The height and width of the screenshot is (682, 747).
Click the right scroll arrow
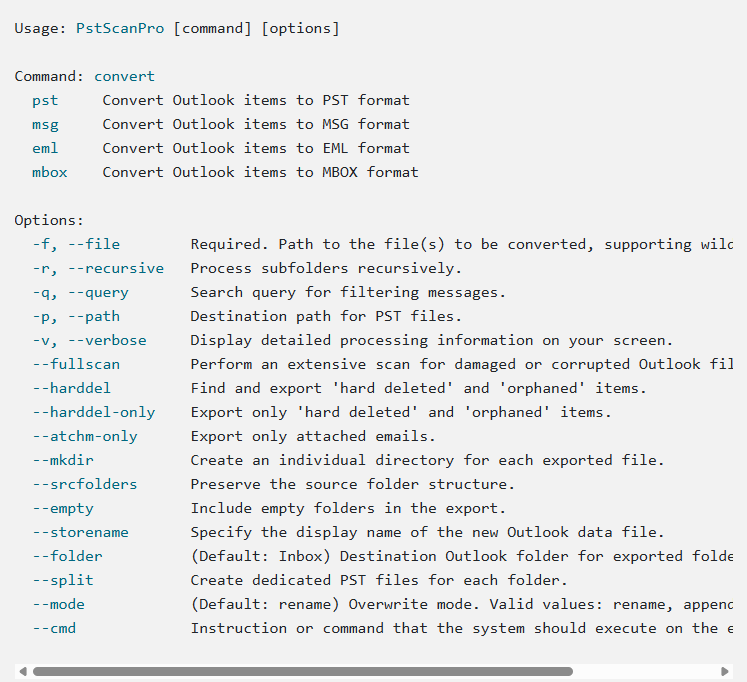(x=725, y=671)
